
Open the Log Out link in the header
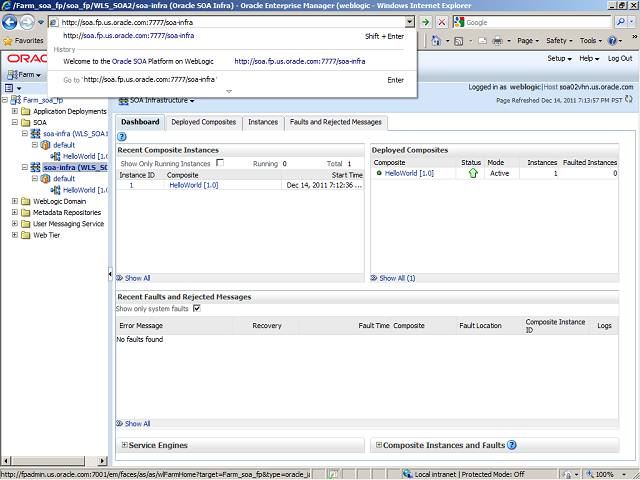(x=618, y=59)
